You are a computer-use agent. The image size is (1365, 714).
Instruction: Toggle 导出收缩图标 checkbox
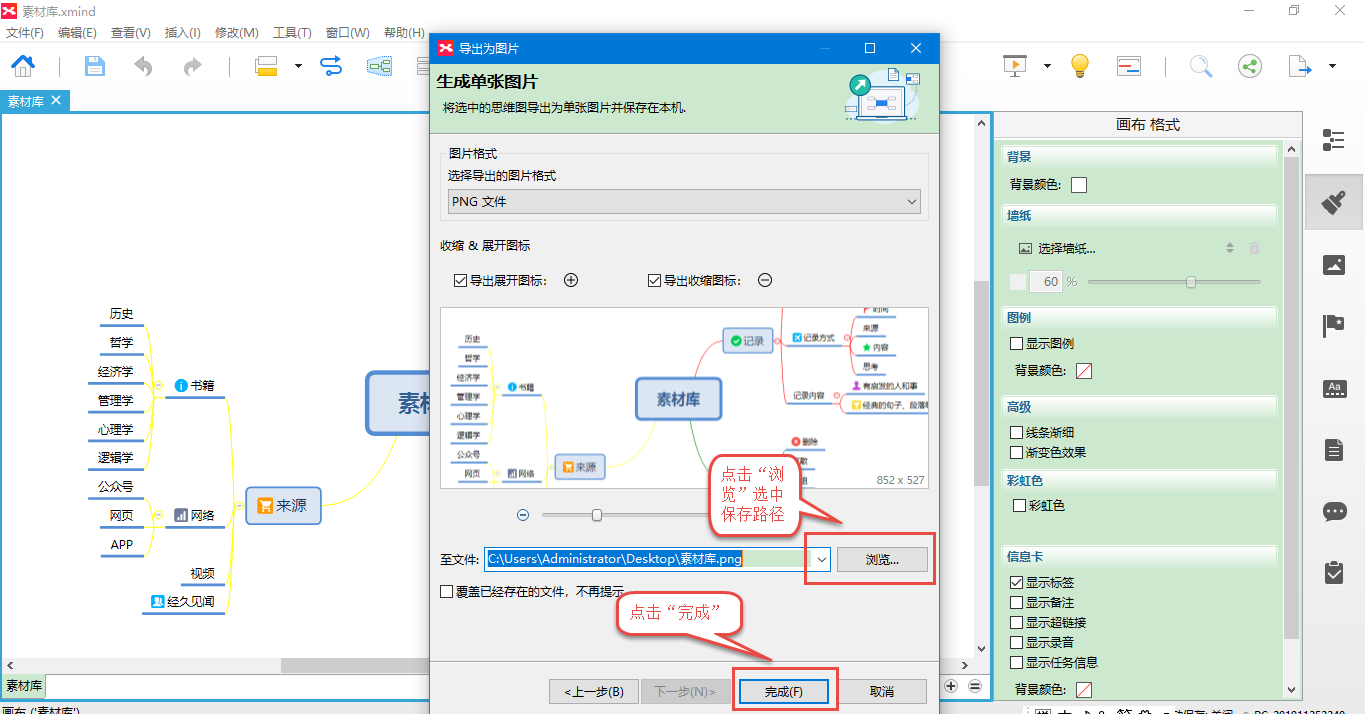tap(654, 281)
